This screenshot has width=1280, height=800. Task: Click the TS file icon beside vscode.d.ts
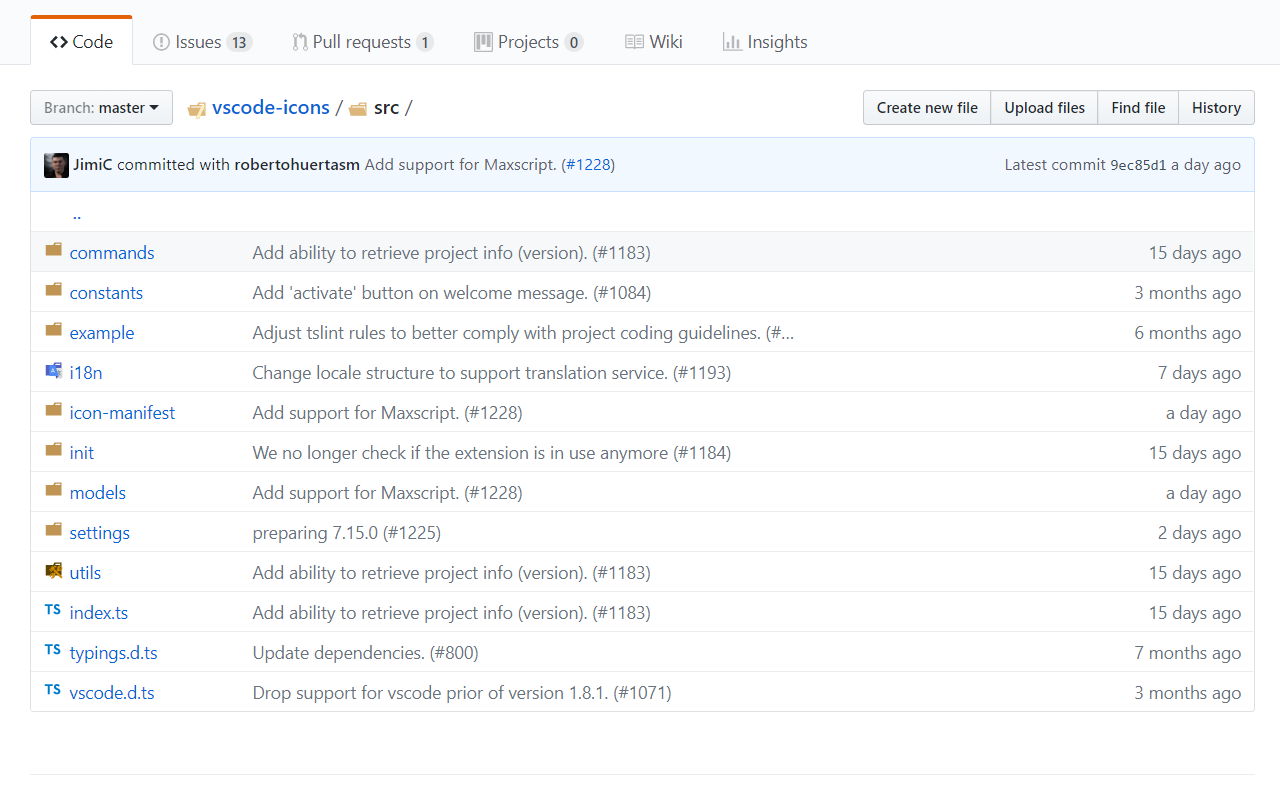(53, 690)
